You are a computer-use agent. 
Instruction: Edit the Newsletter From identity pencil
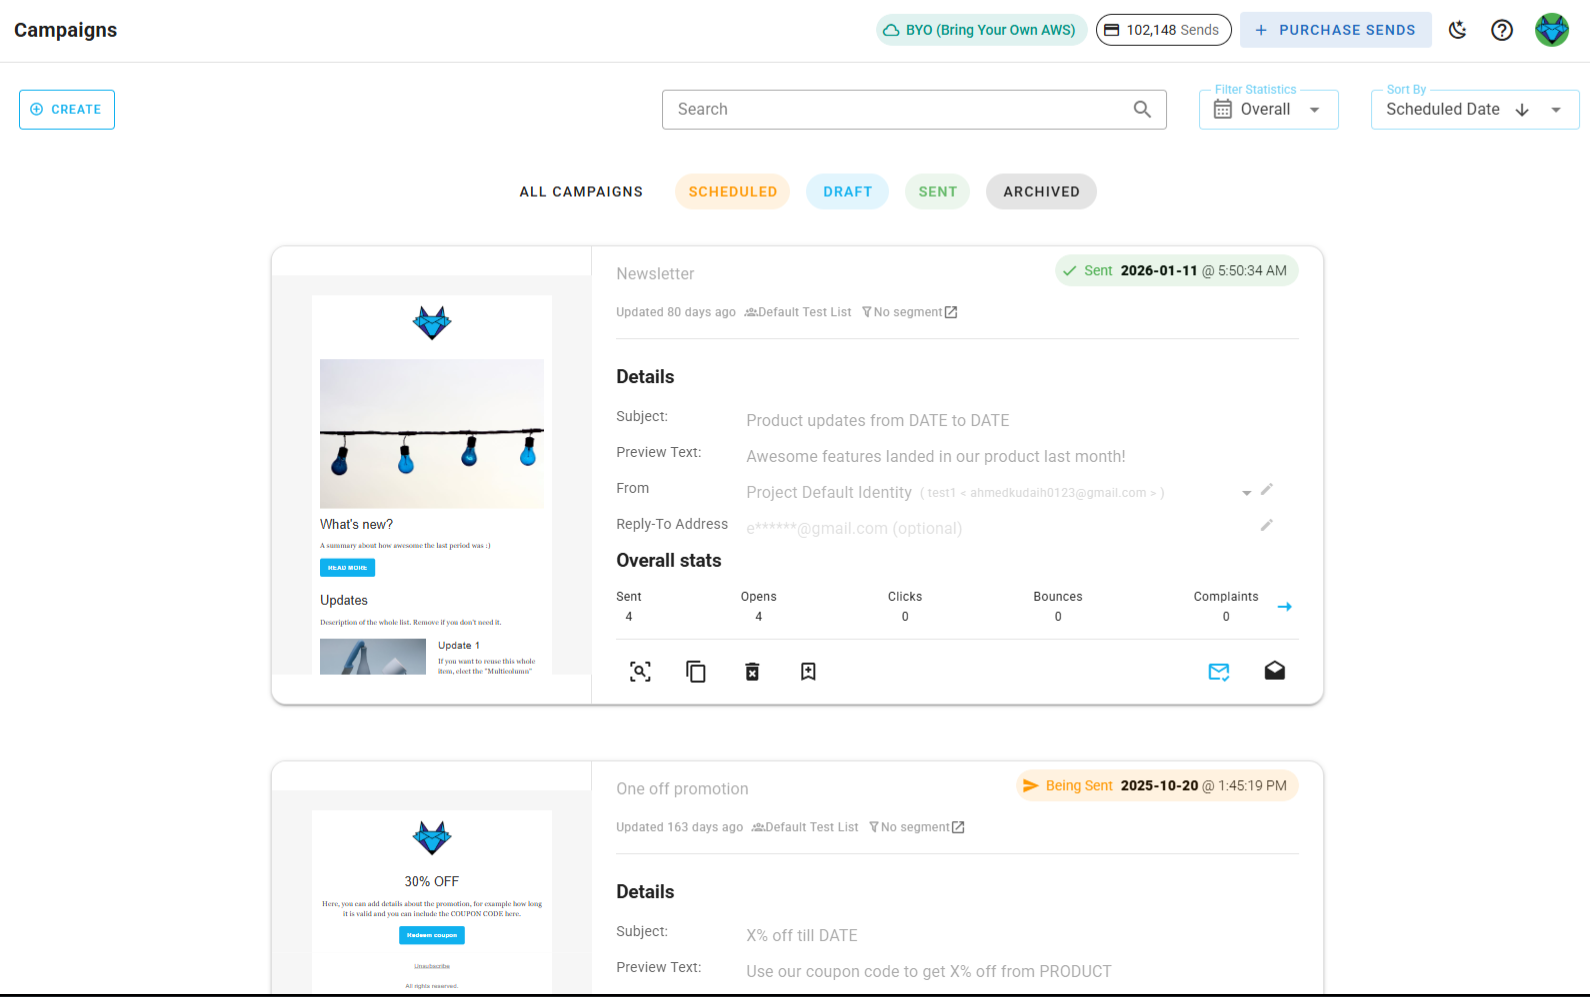coord(1267,489)
